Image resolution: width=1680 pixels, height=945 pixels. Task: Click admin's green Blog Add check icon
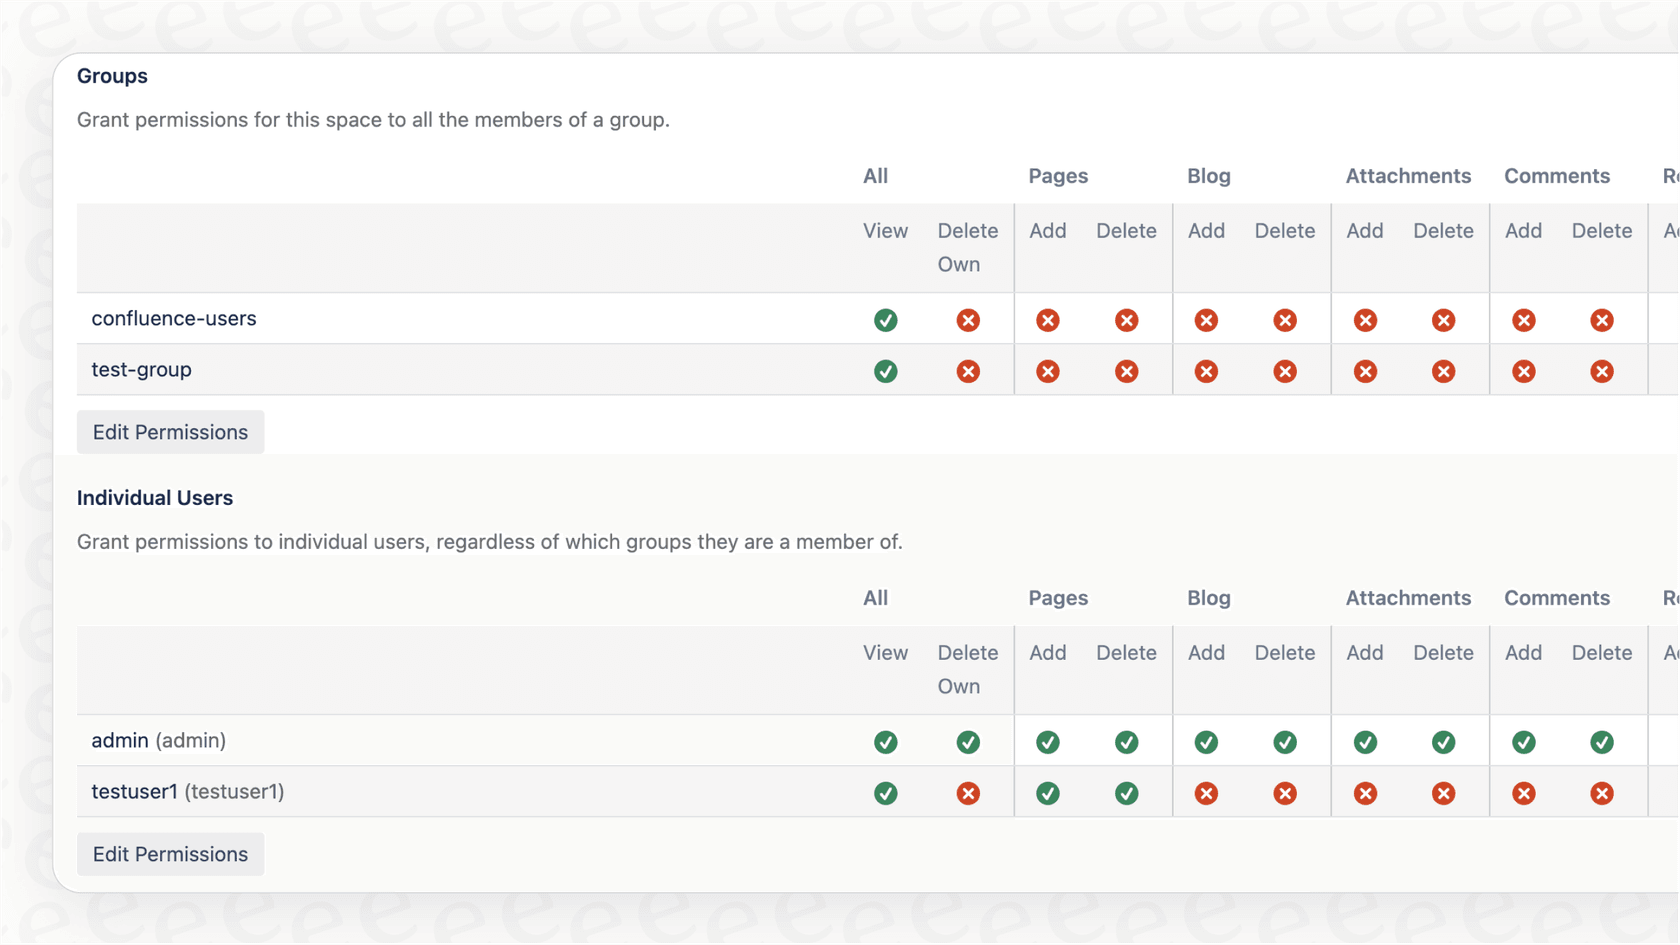pyautogui.click(x=1206, y=741)
